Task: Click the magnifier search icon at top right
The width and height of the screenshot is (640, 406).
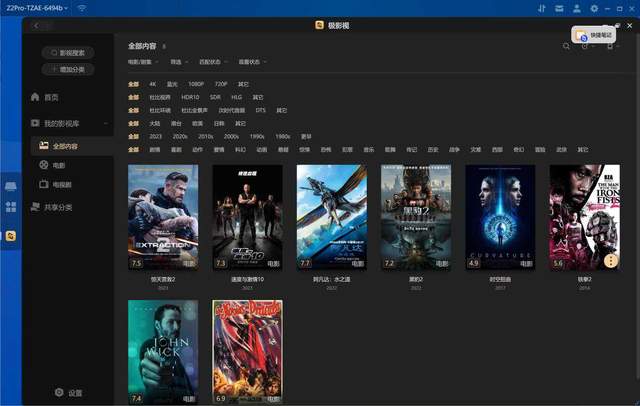Action: pos(566,46)
